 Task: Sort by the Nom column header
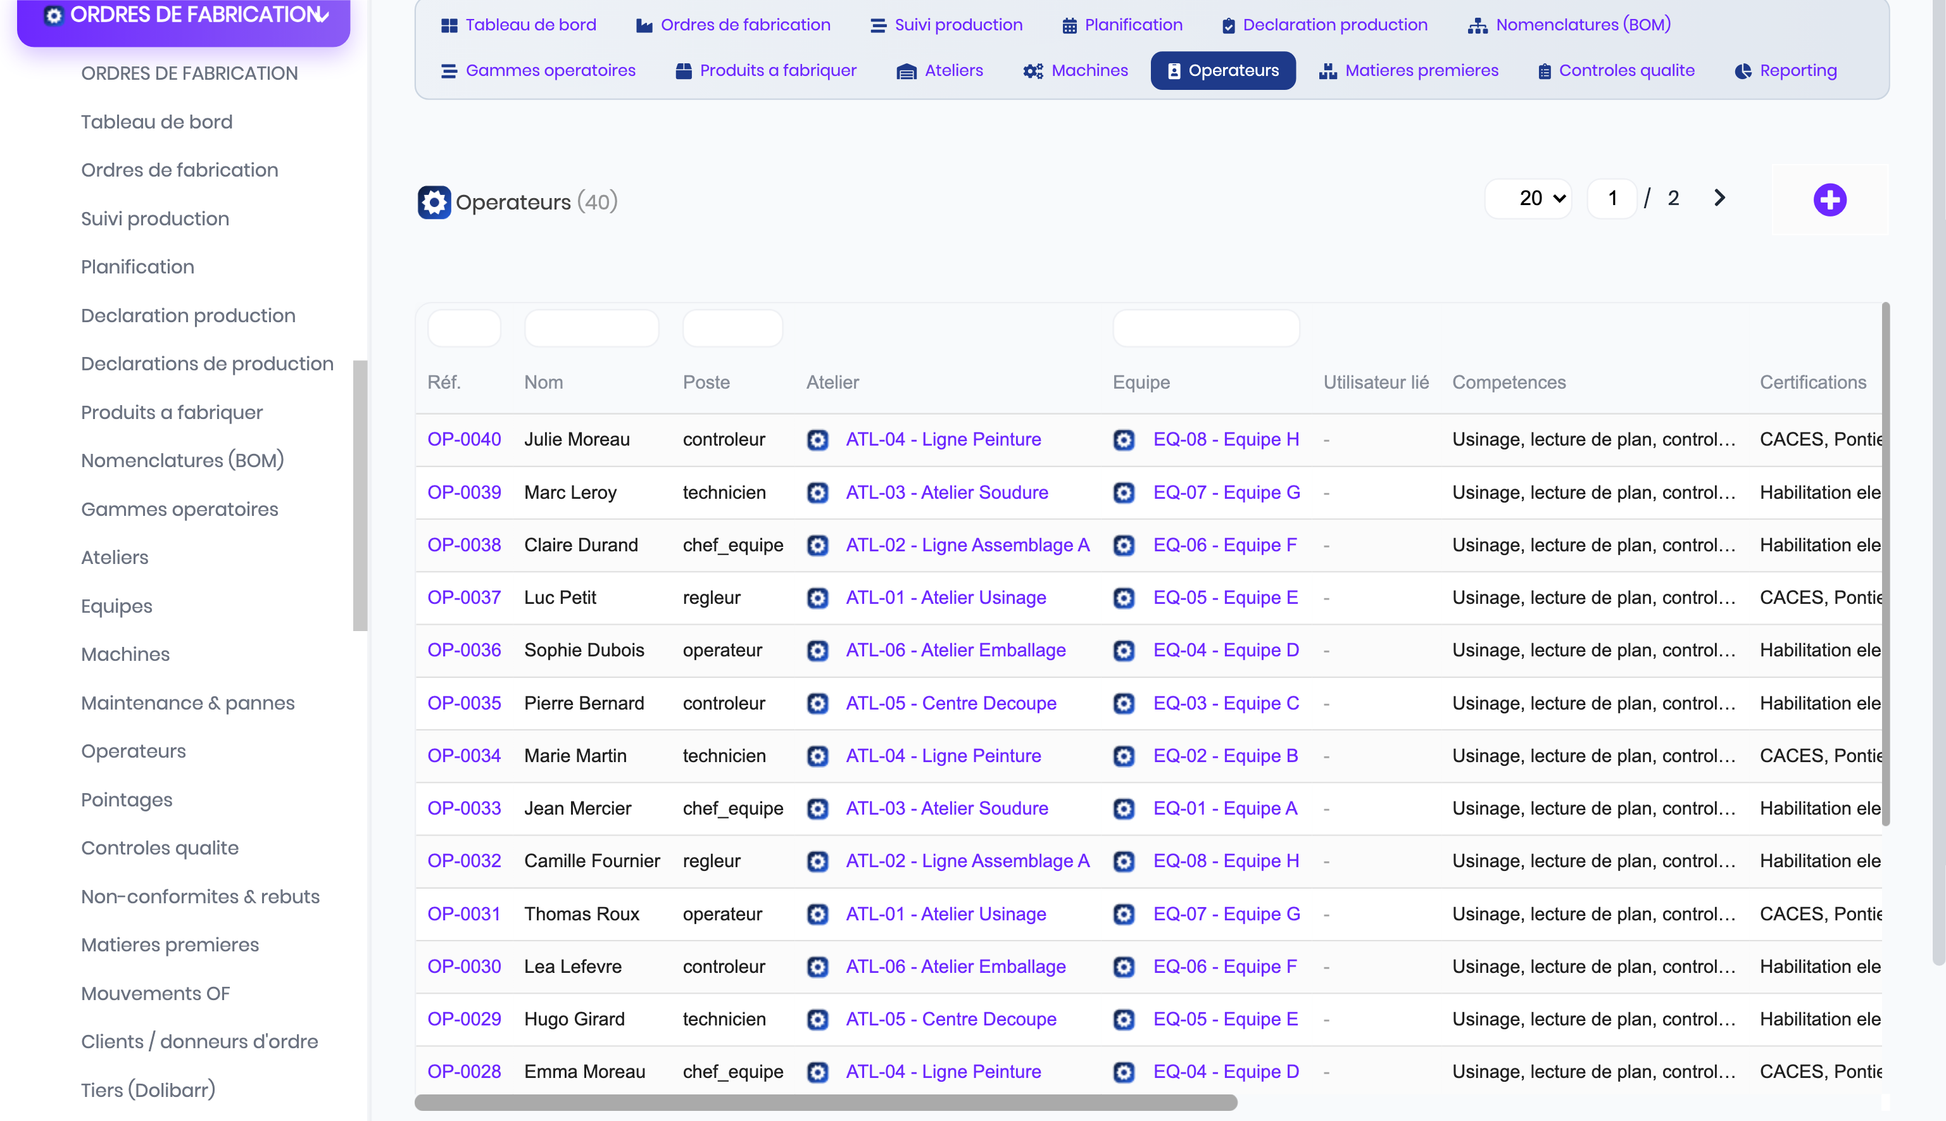pos(543,383)
